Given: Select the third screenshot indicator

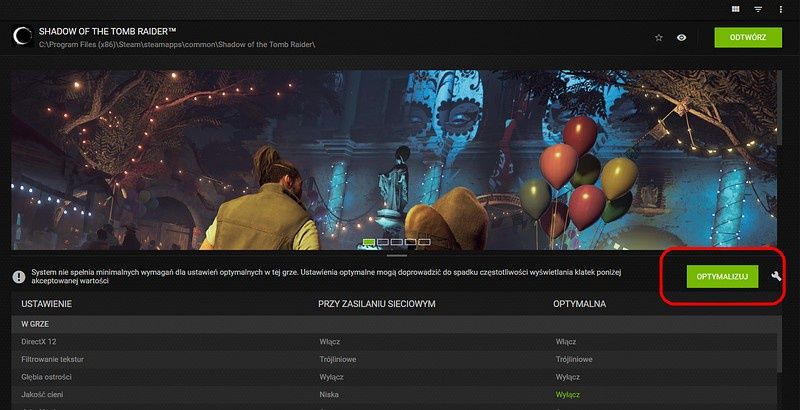Looking at the screenshot, I should [397, 242].
